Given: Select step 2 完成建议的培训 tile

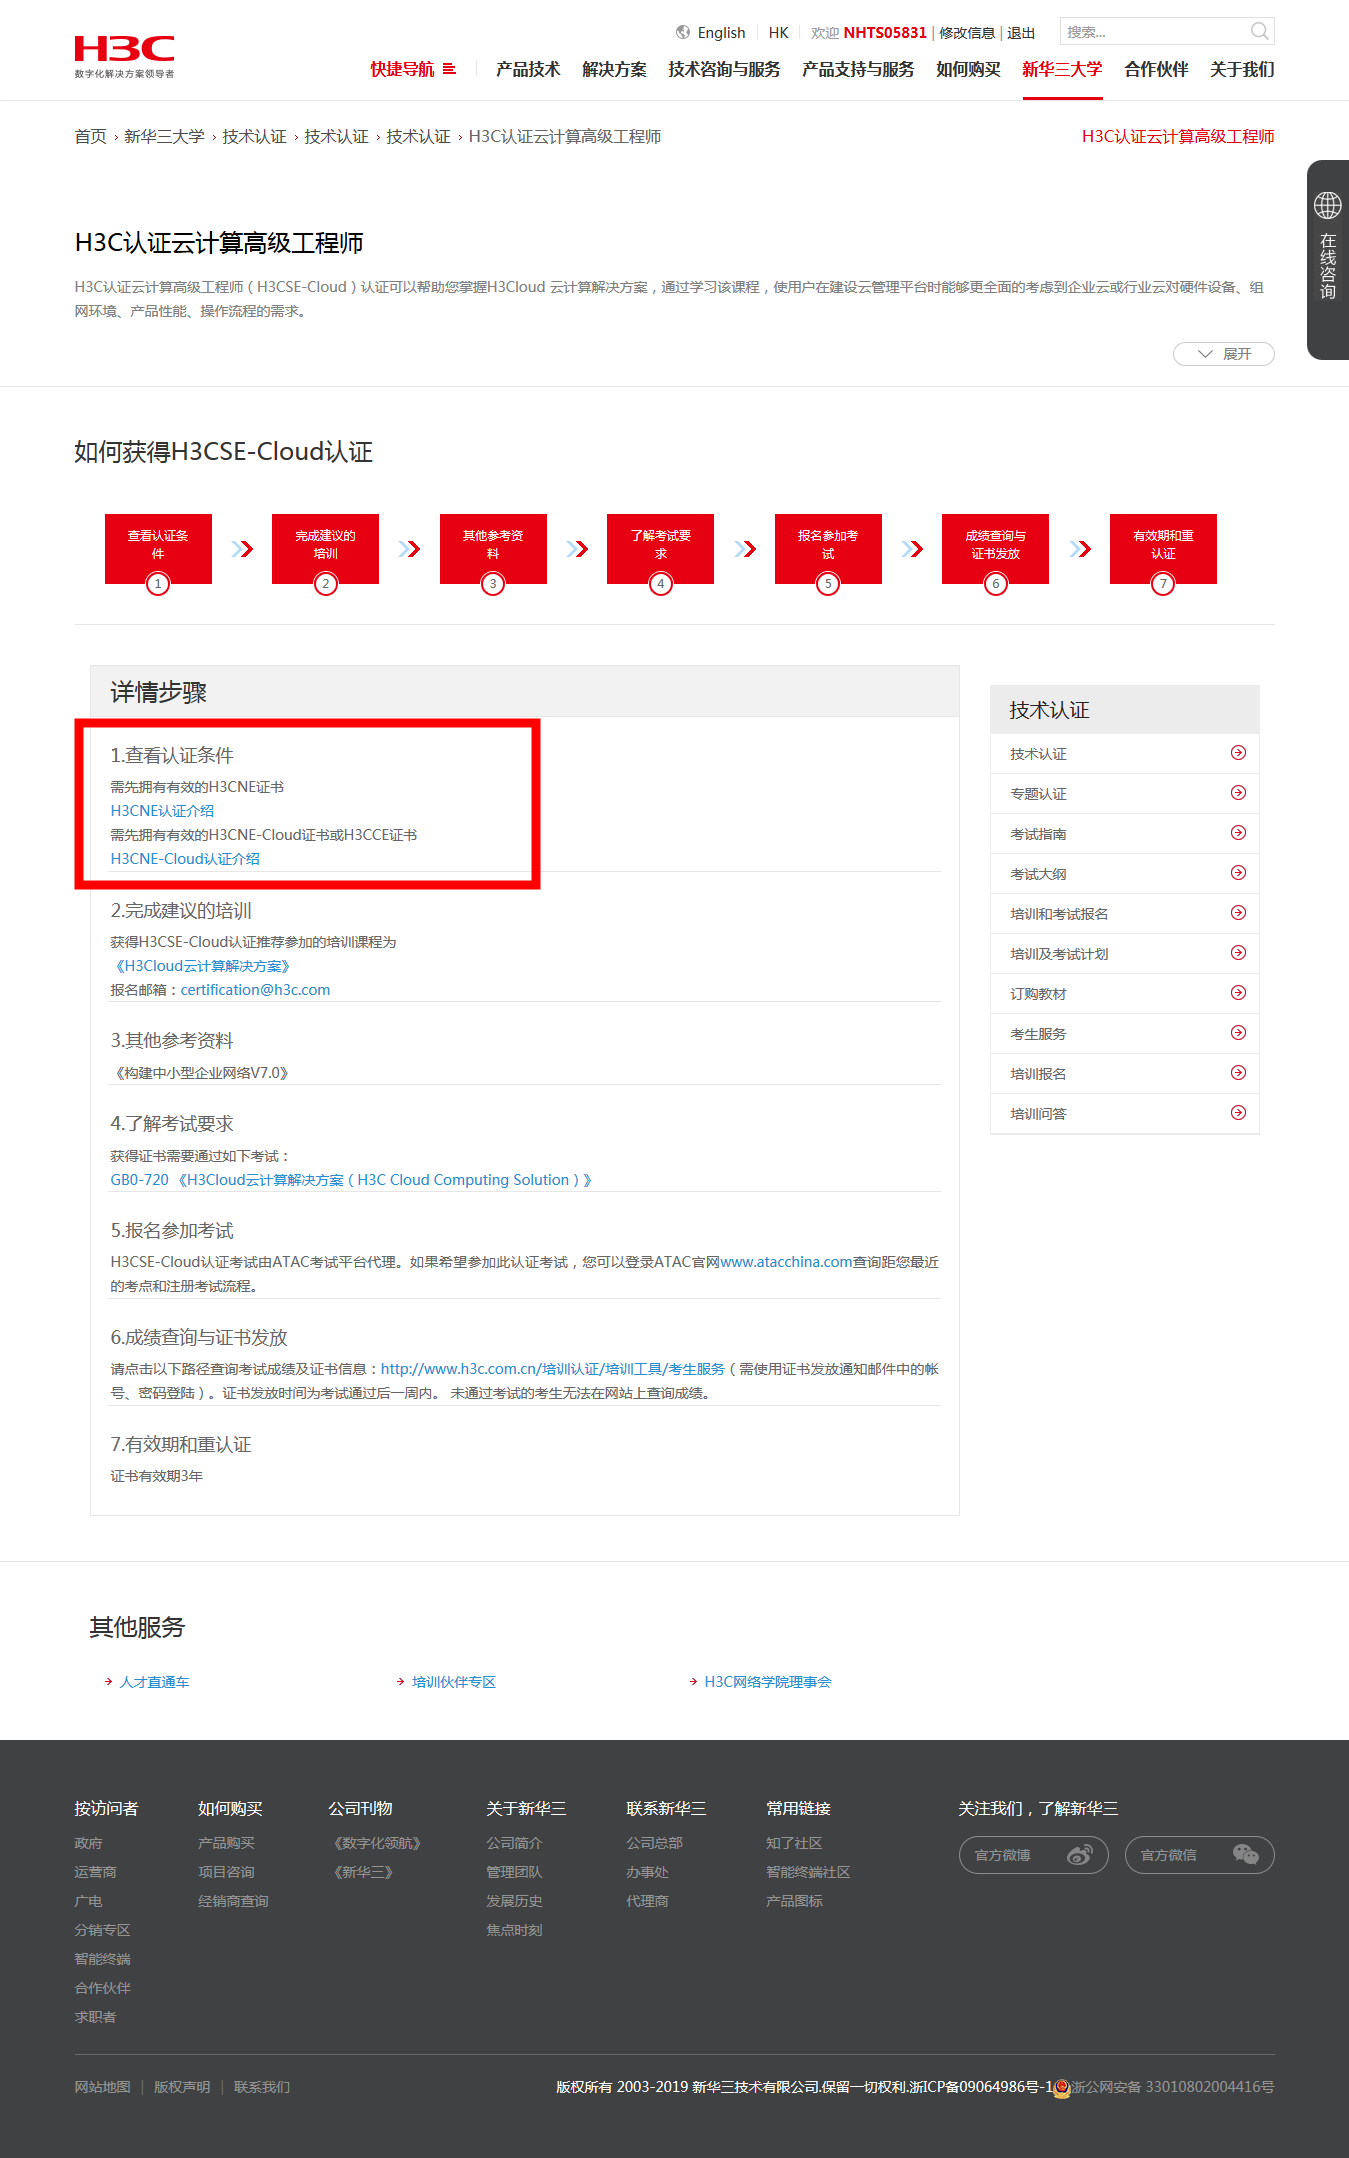Looking at the screenshot, I should [x=325, y=549].
